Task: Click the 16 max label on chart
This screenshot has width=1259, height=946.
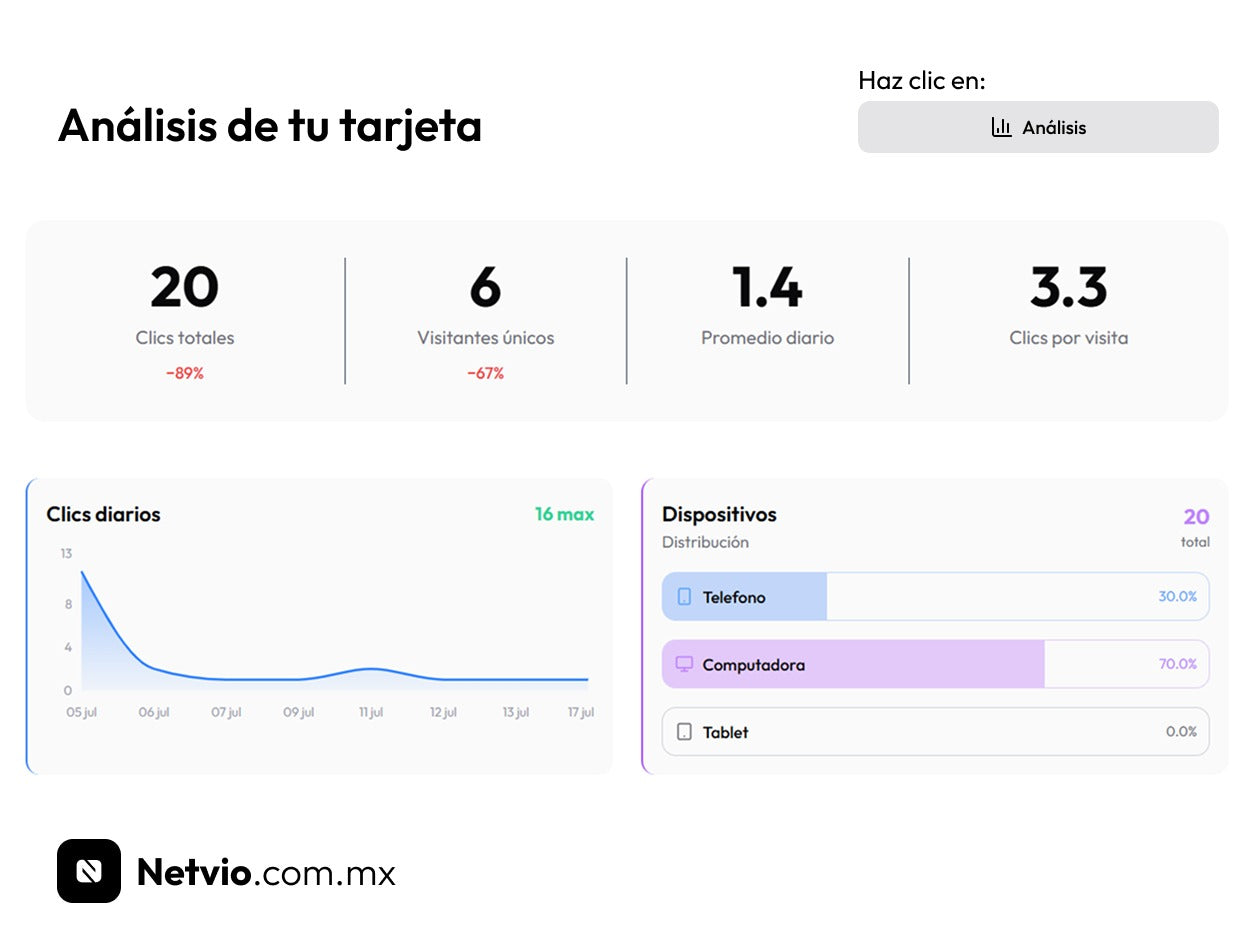Action: coord(564,514)
